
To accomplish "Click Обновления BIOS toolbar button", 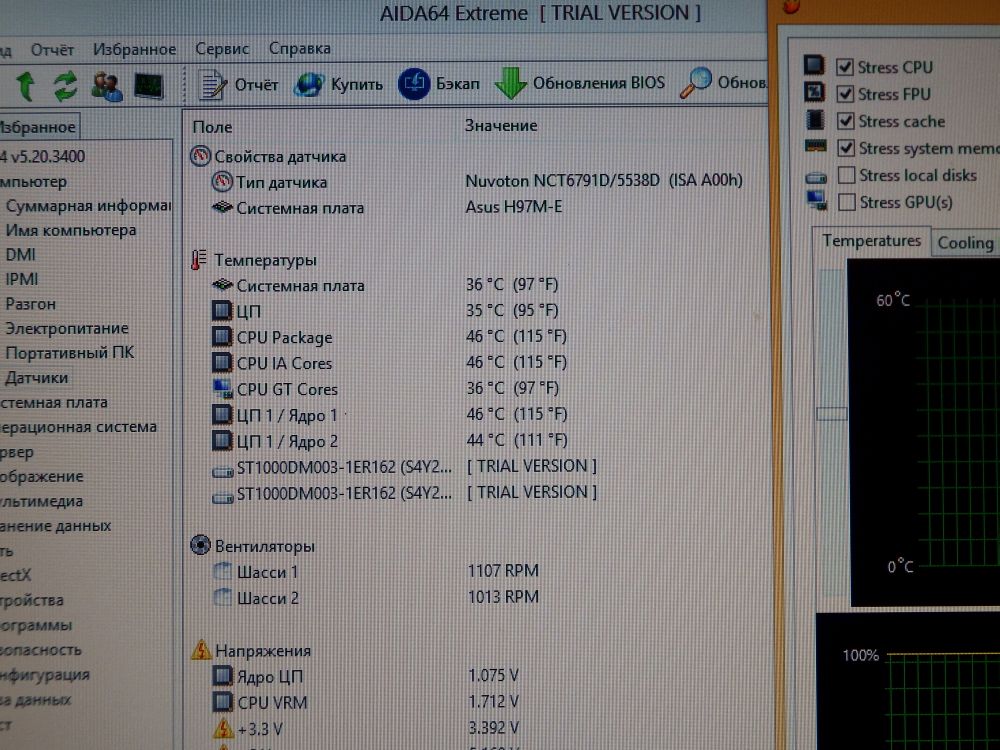I will click(x=580, y=83).
